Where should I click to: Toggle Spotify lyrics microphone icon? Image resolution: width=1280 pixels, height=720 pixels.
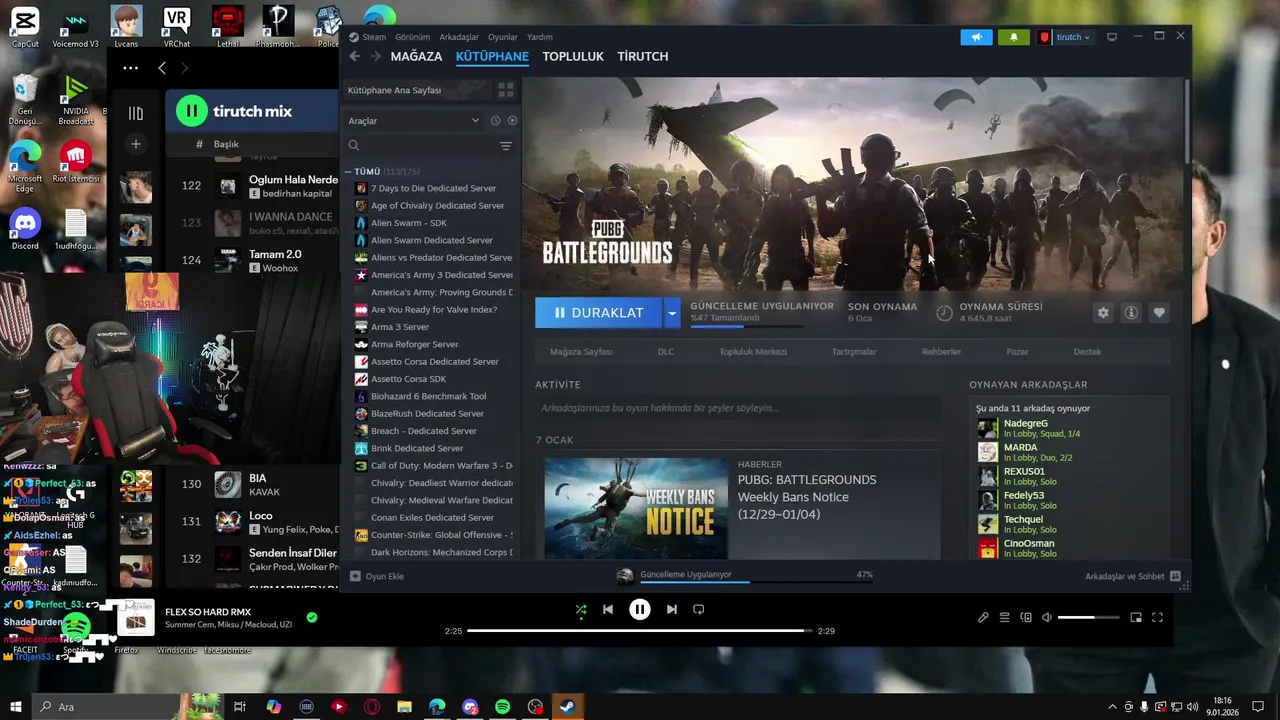tap(983, 617)
